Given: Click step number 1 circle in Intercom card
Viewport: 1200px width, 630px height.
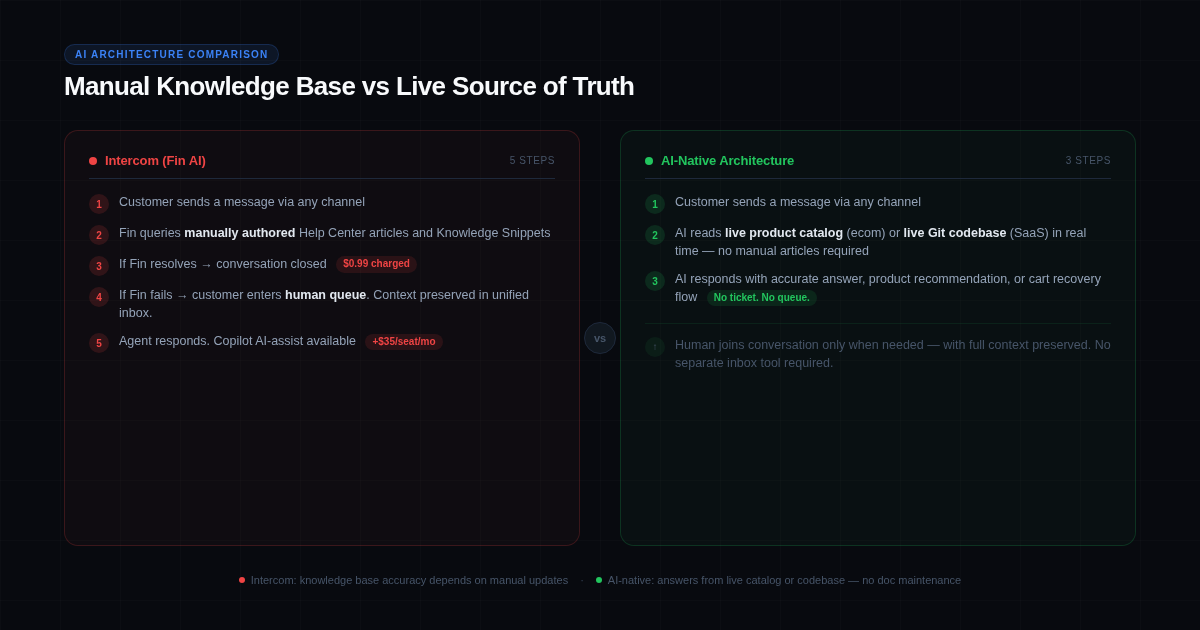Looking at the screenshot, I should (x=99, y=204).
